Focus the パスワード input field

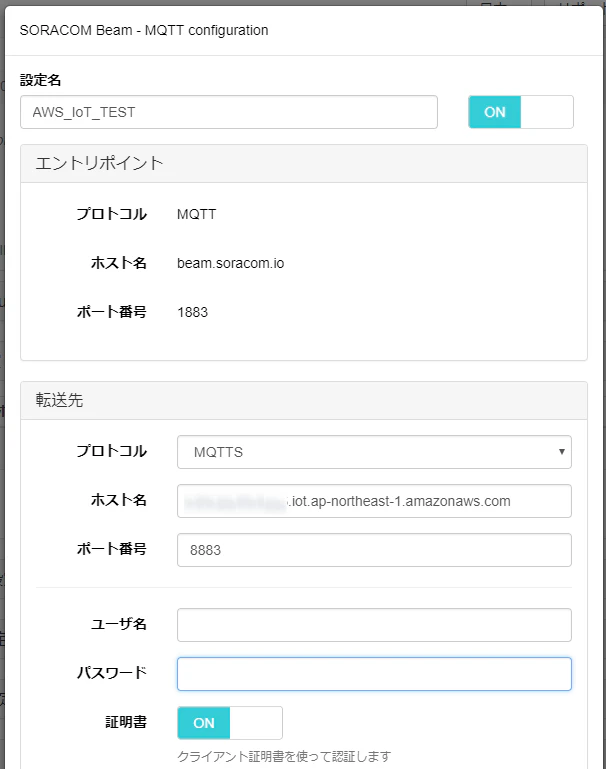(x=374, y=674)
